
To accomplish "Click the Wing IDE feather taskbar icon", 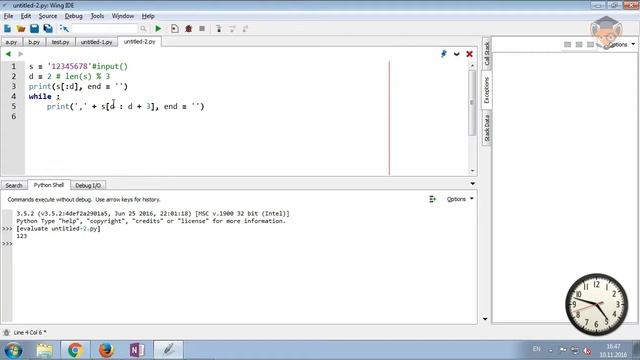I will 168,350.
